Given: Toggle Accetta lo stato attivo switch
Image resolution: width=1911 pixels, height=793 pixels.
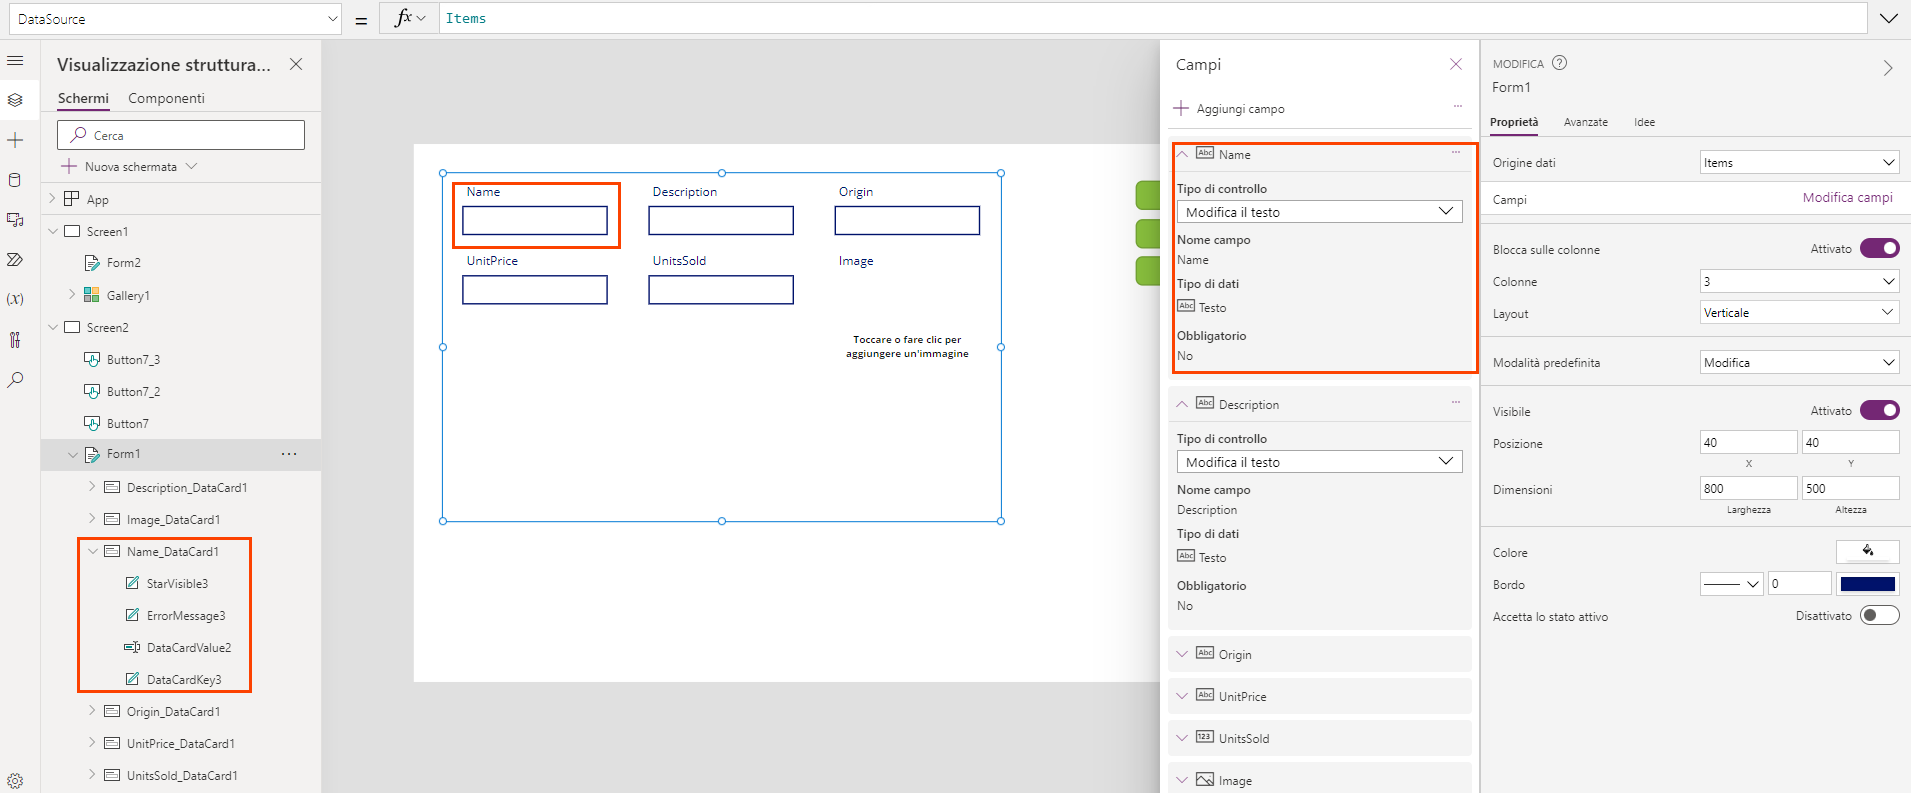Looking at the screenshot, I should pyautogui.click(x=1880, y=615).
